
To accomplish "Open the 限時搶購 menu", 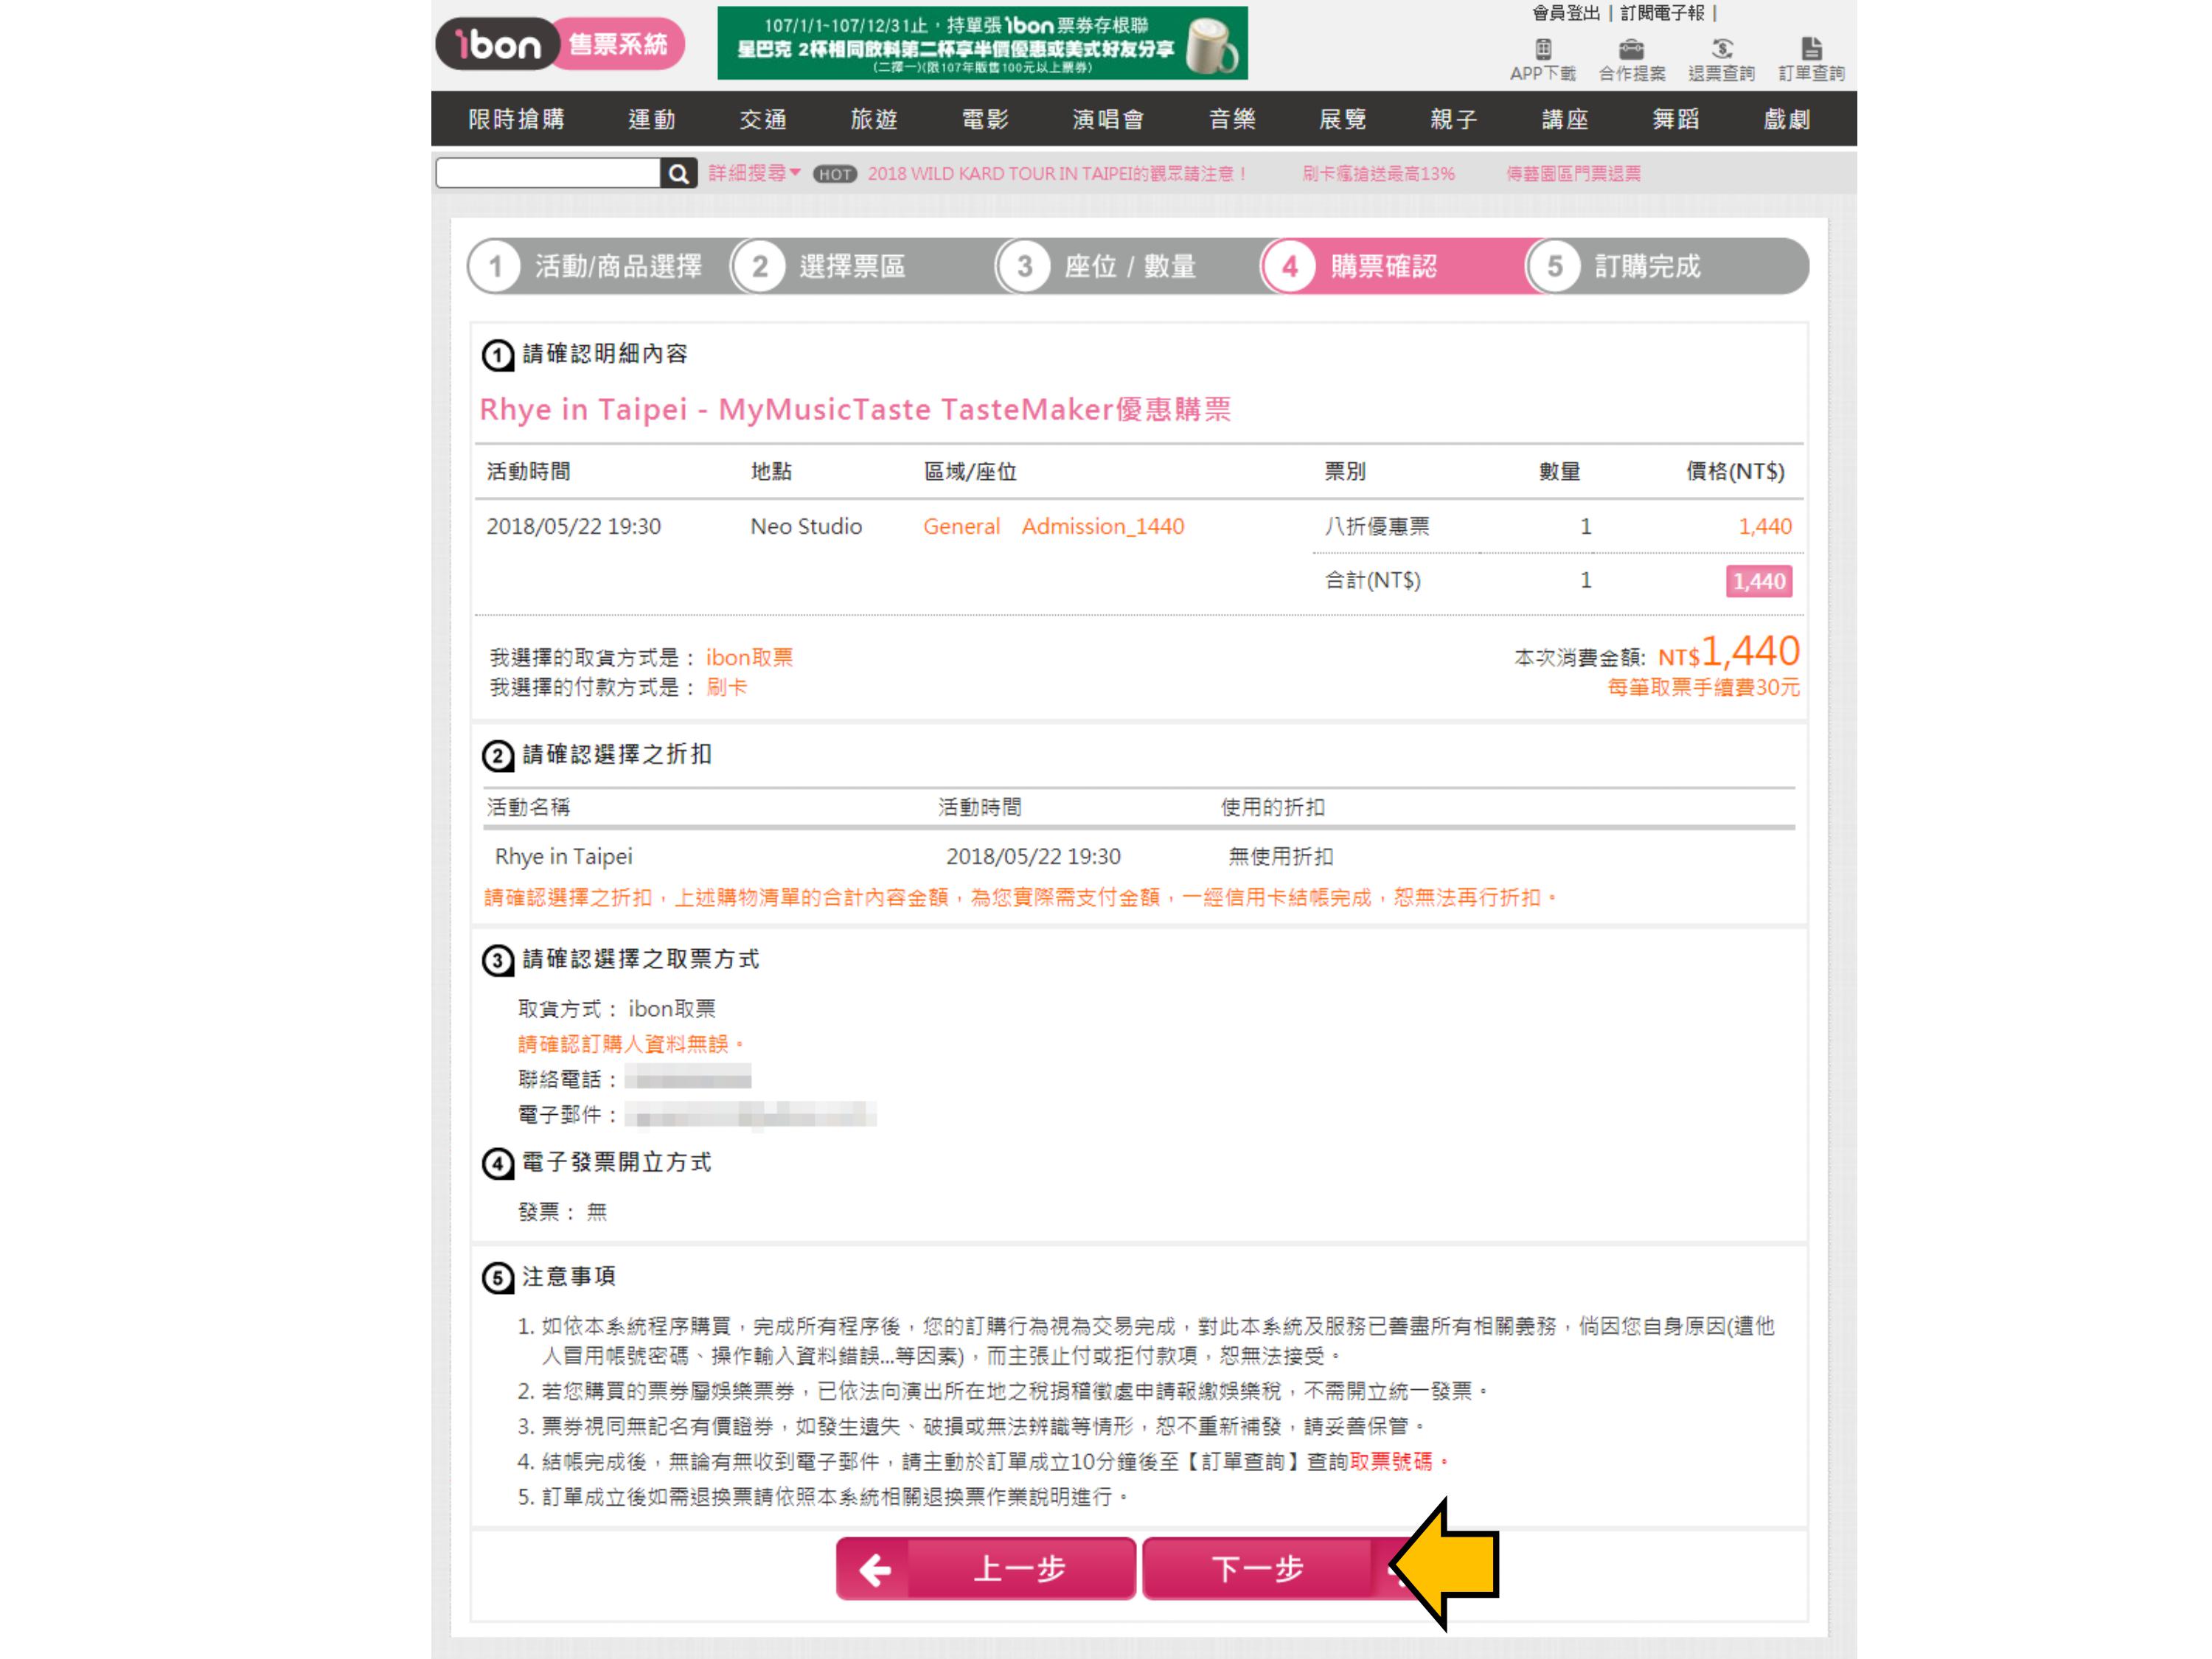I will click(516, 120).
